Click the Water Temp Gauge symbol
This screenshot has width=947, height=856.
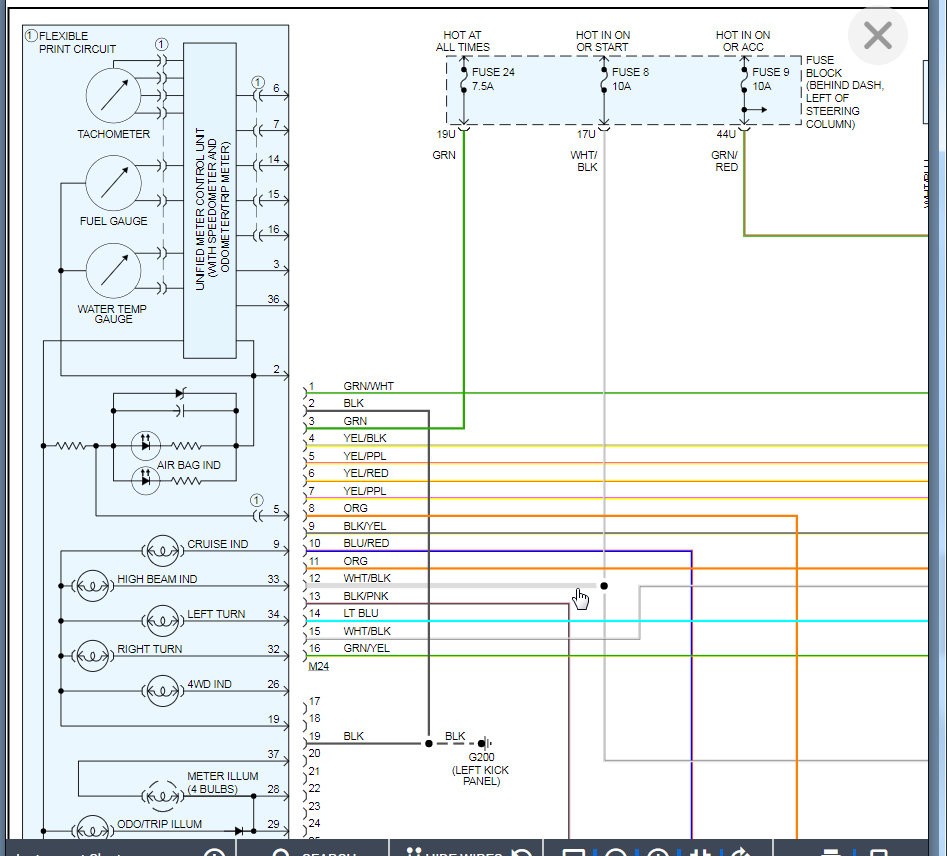pos(114,271)
